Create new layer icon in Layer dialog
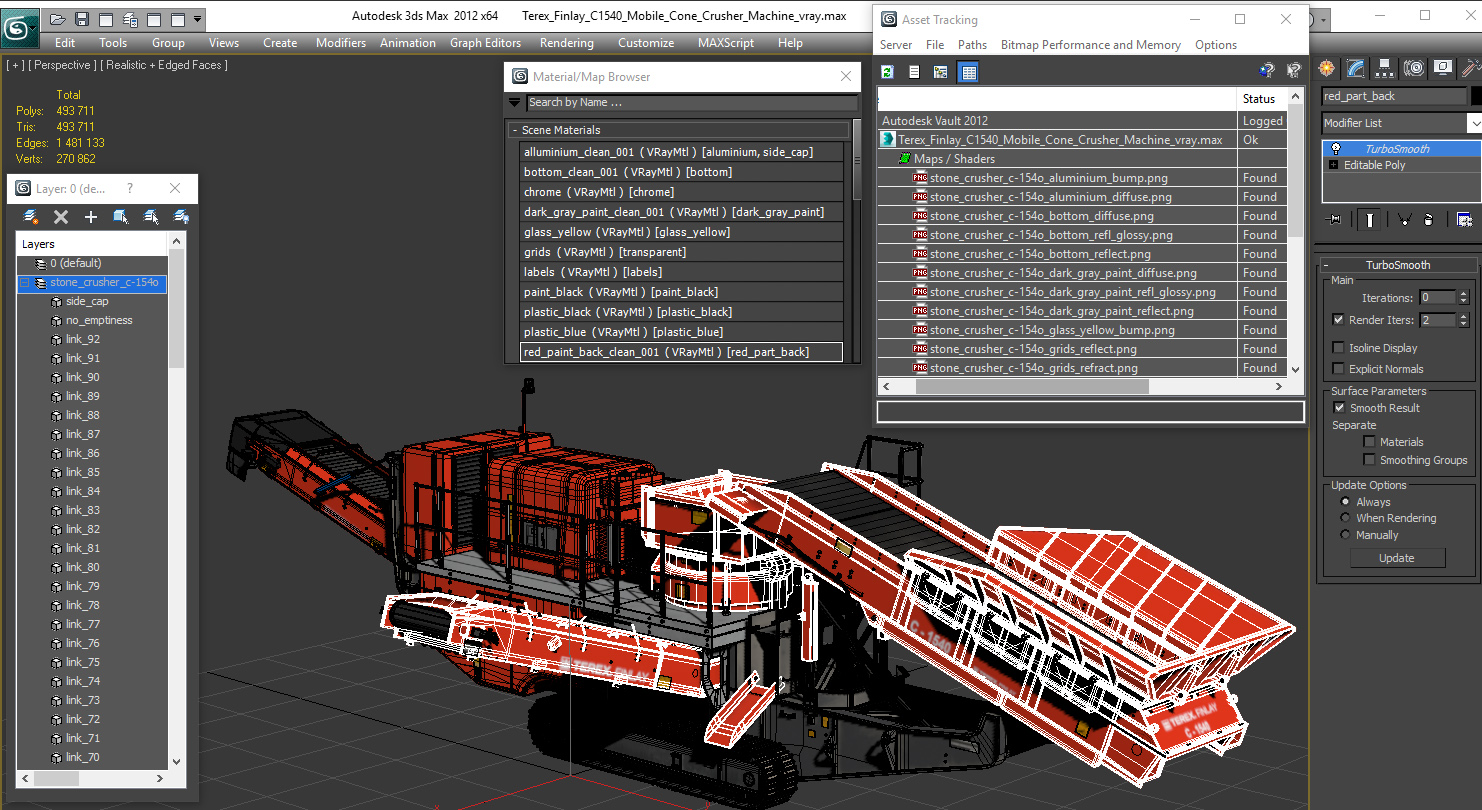This screenshot has width=1482, height=810. (x=31, y=217)
